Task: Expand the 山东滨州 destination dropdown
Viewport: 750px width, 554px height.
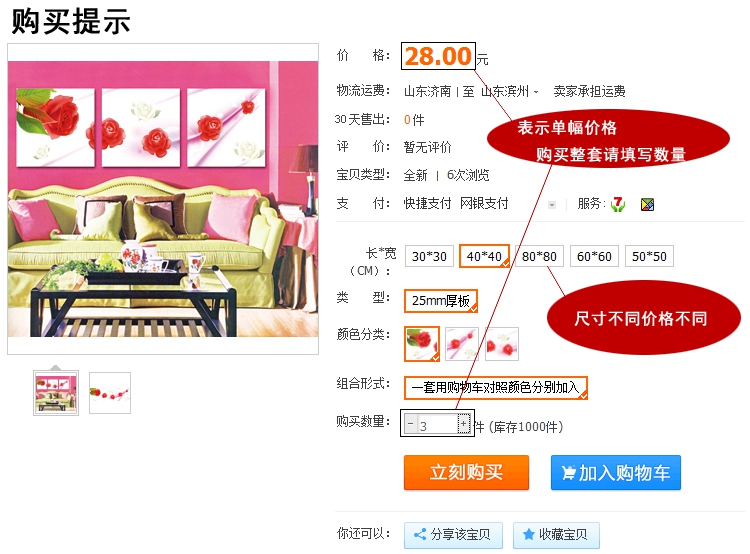Action: tap(536, 91)
